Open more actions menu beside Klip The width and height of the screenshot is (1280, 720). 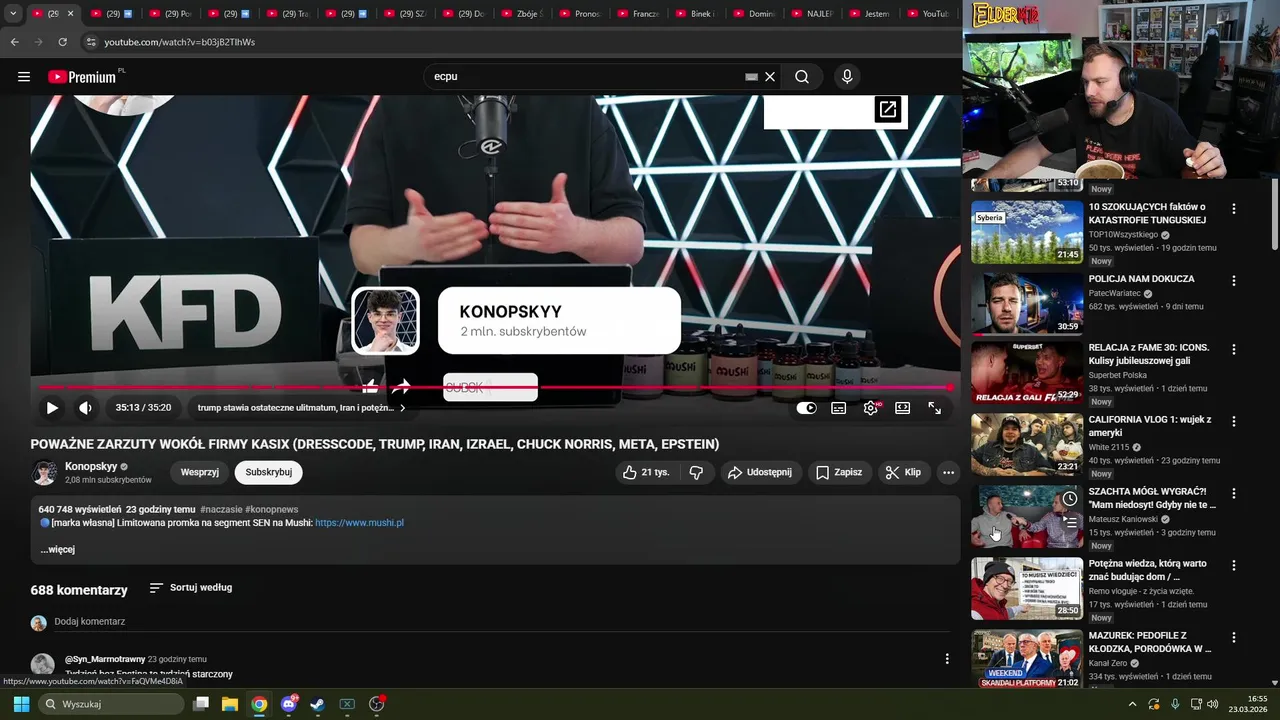948,472
